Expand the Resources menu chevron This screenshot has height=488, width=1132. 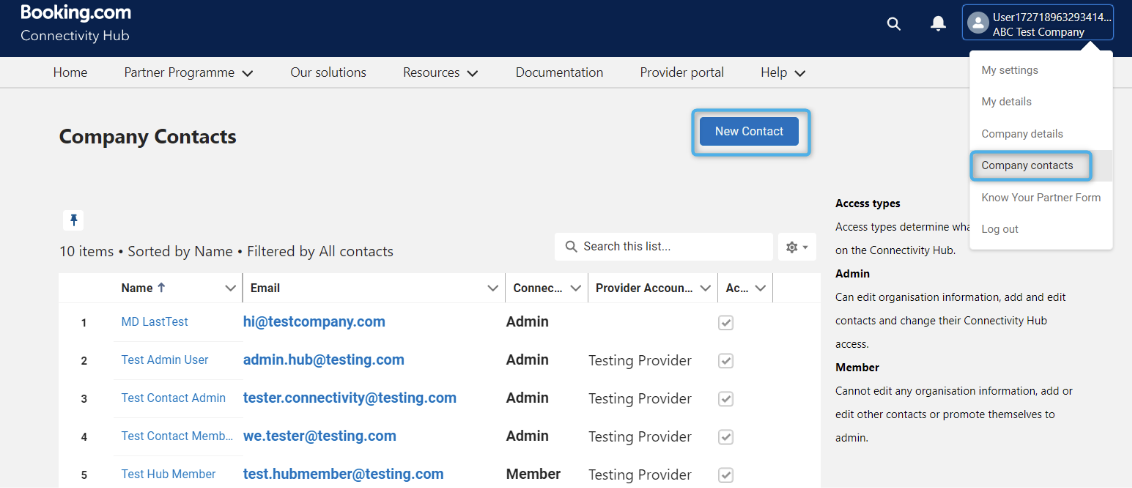[x=472, y=73]
